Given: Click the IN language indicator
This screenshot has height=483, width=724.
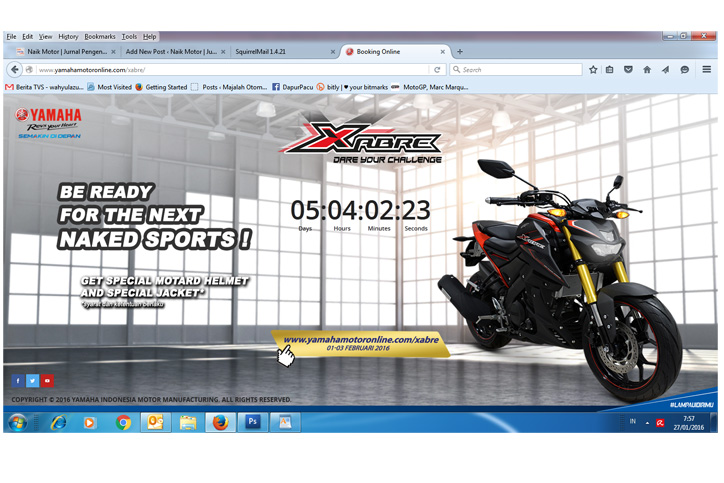Looking at the screenshot, I should click(633, 422).
